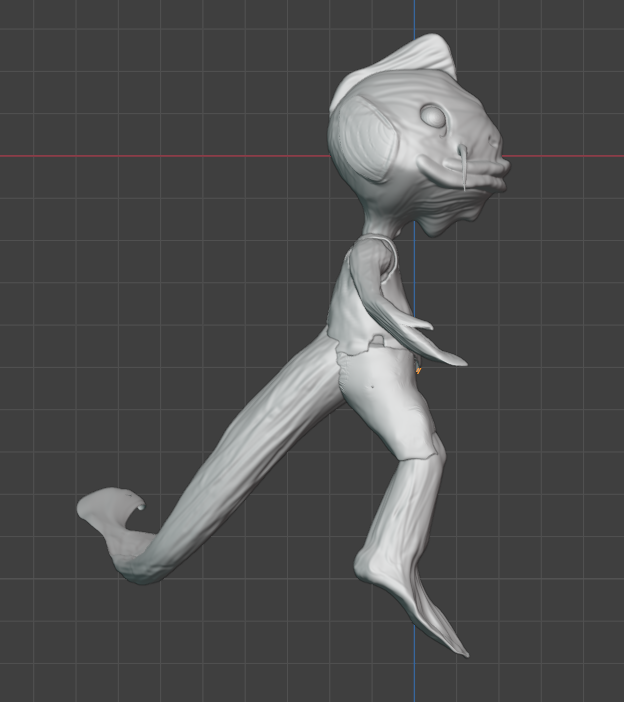Click the whisker barbel hanging from the mouth
This screenshot has width=624, height=702.
[x=463, y=168]
